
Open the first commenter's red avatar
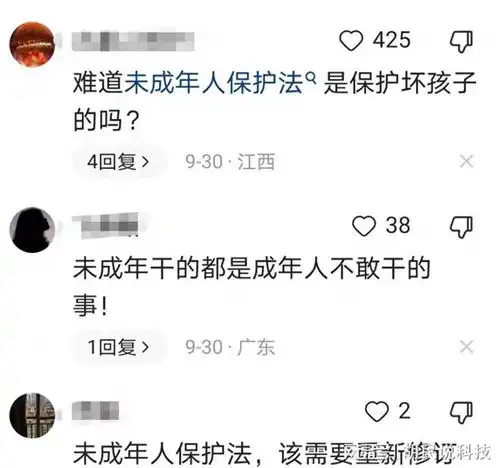[32, 44]
